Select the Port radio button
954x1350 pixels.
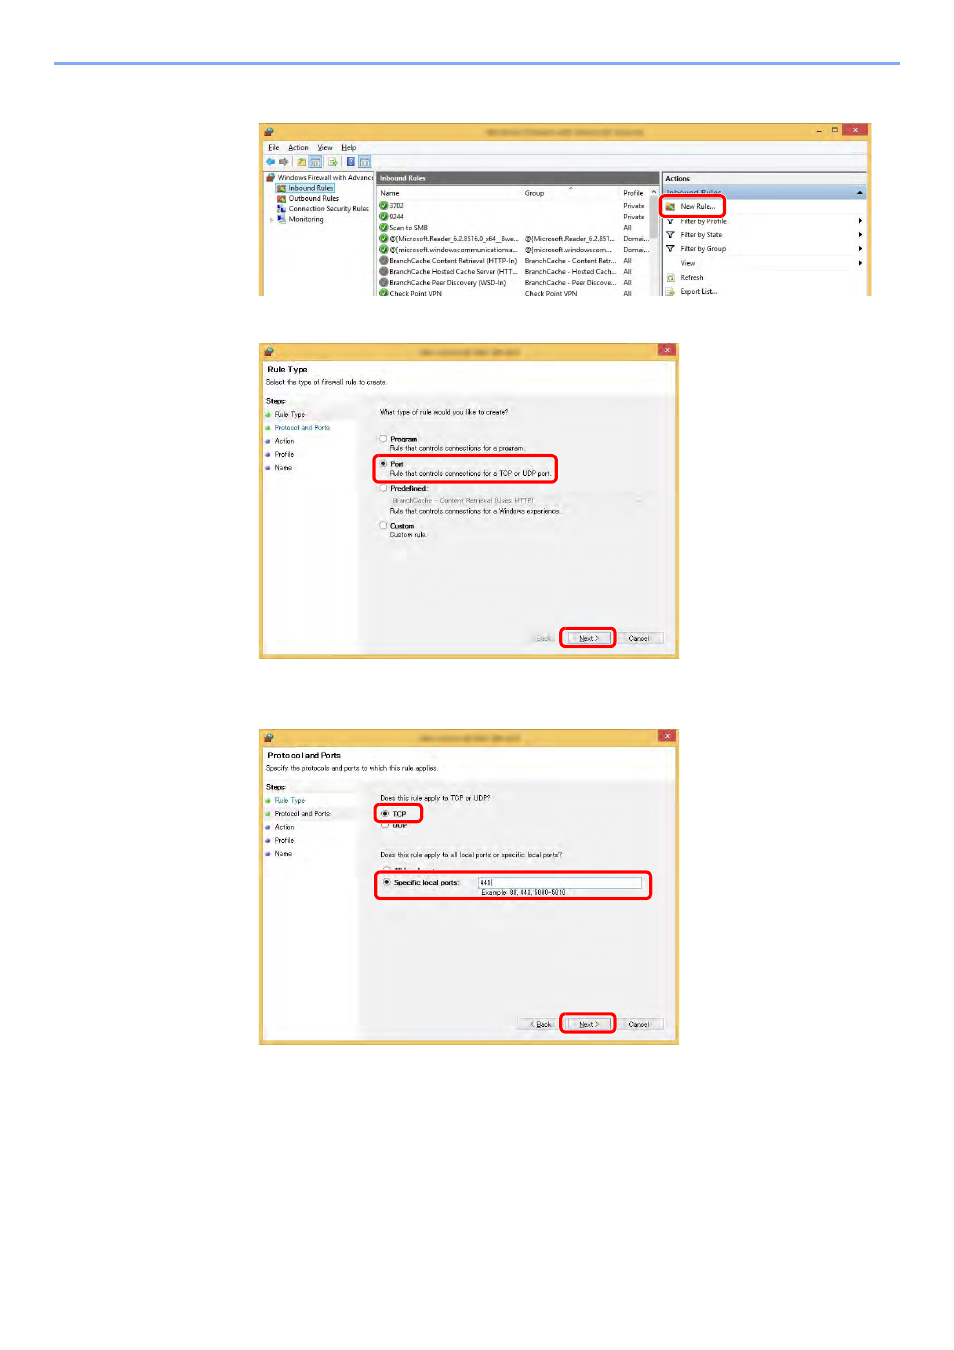(x=383, y=464)
